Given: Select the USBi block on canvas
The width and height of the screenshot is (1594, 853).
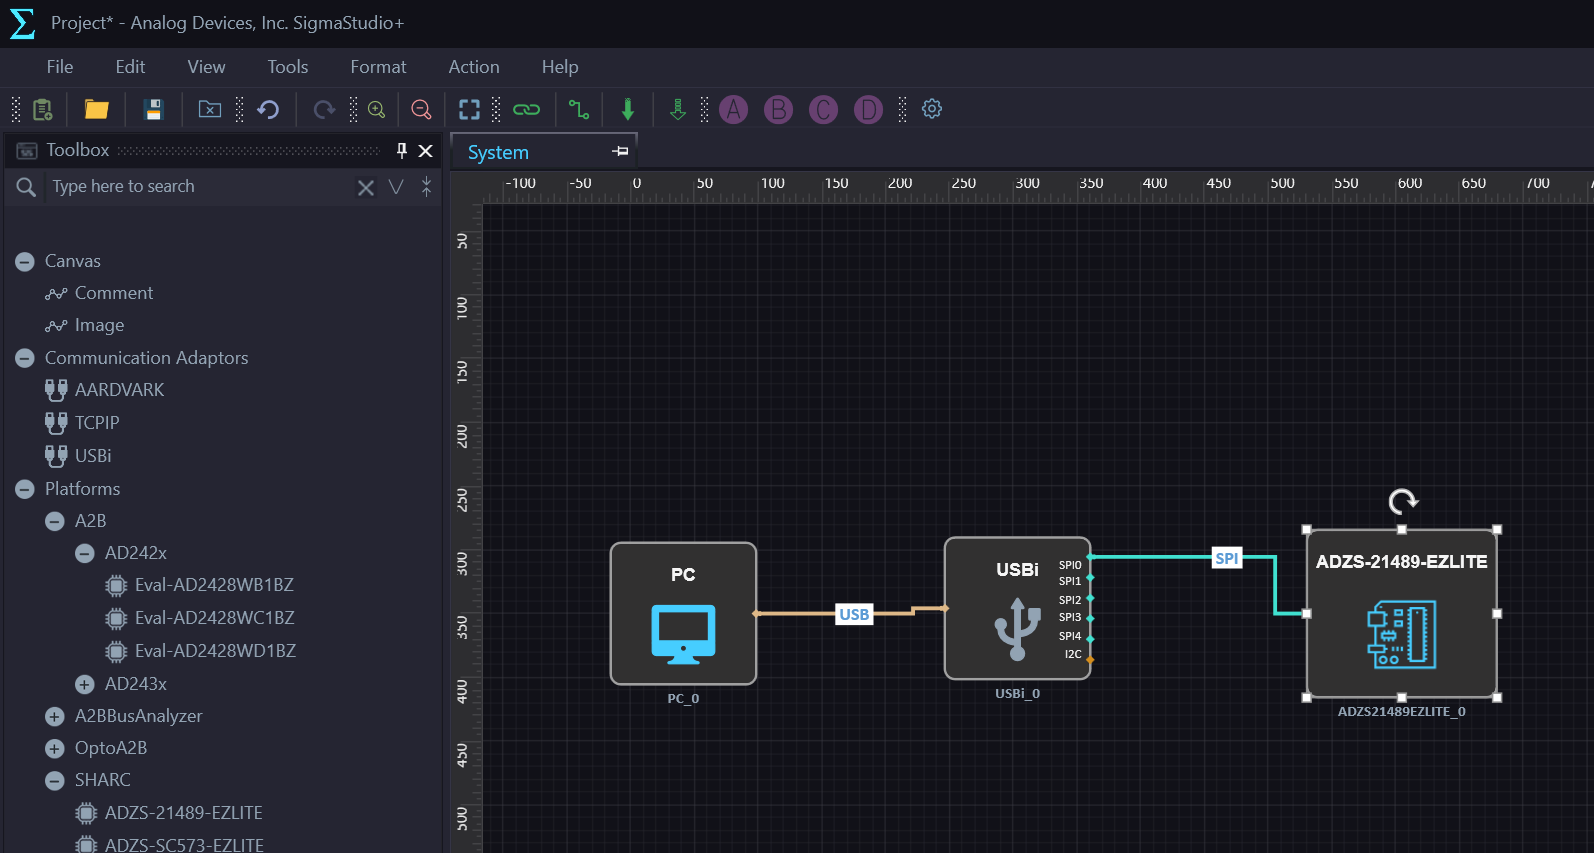Looking at the screenshot, I should pyautogui.click(x=1017, y=608).
